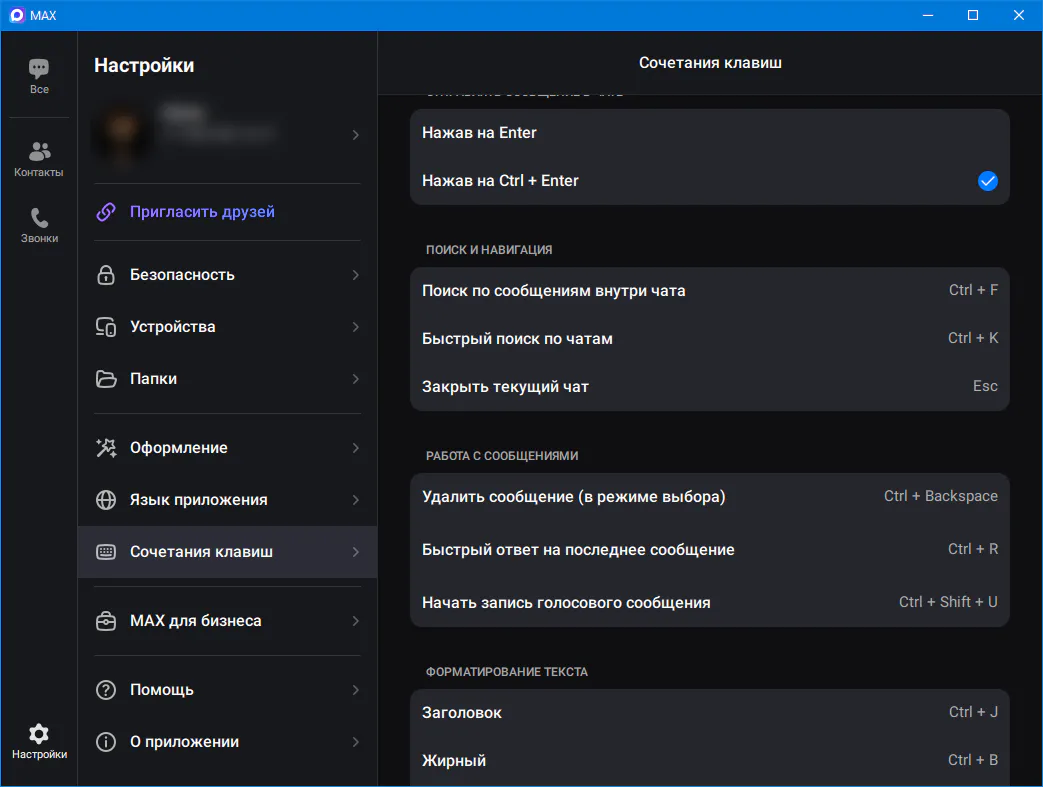Select the "Нажав на Ctrl + Enter" option
Screen dimensions: 1043x787
710,181
